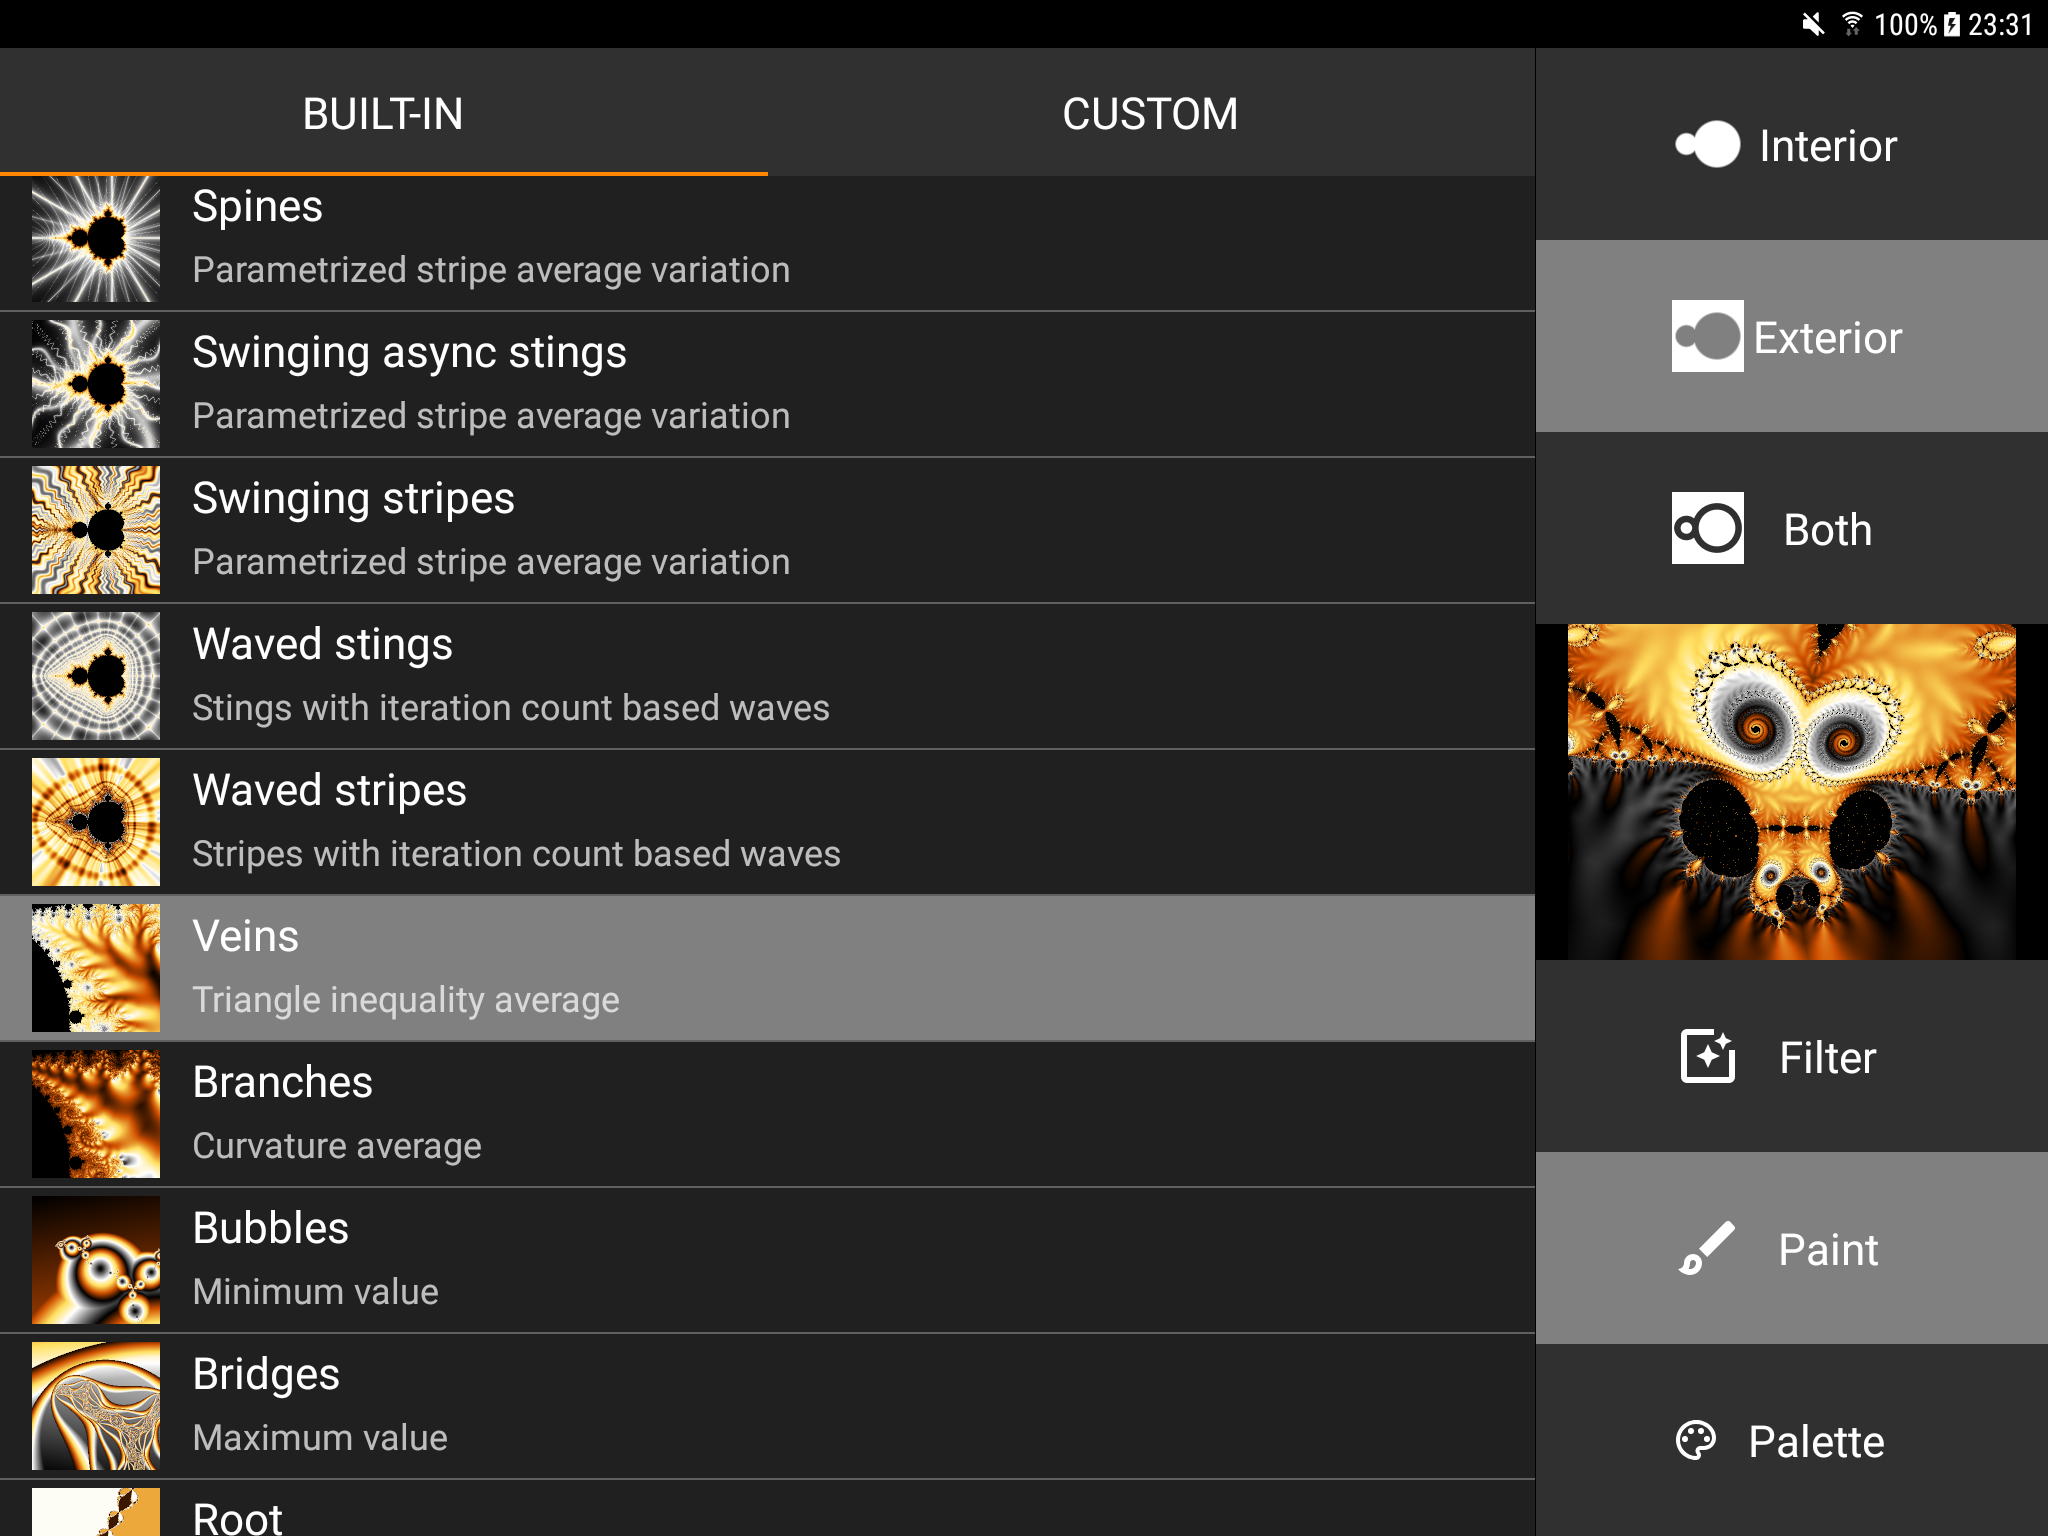Image resolution: width=2048 pixels, height=1536 pixels.
Task: Click the Exterior coloring icon
Action: [x=1706, y=337]
